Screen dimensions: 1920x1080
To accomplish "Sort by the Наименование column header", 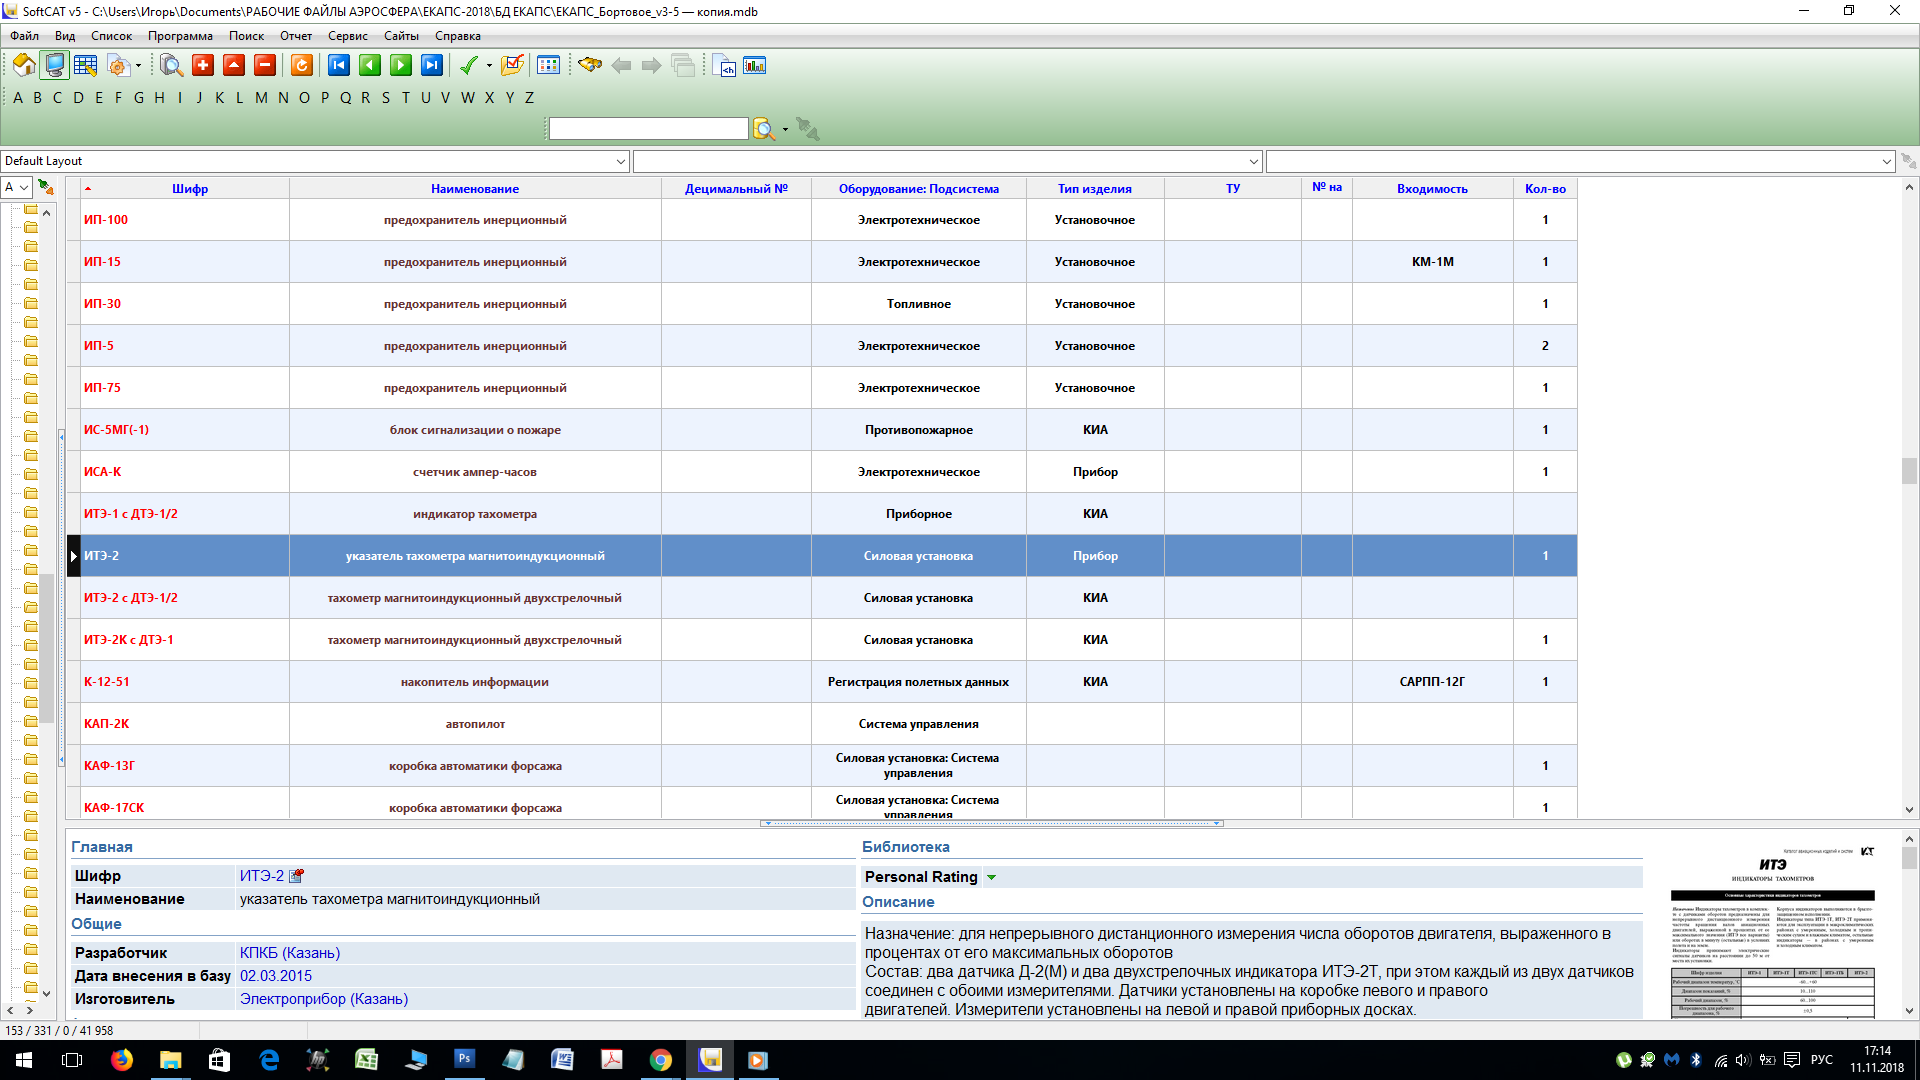I will pyautogui.click(x=475, y=188).
